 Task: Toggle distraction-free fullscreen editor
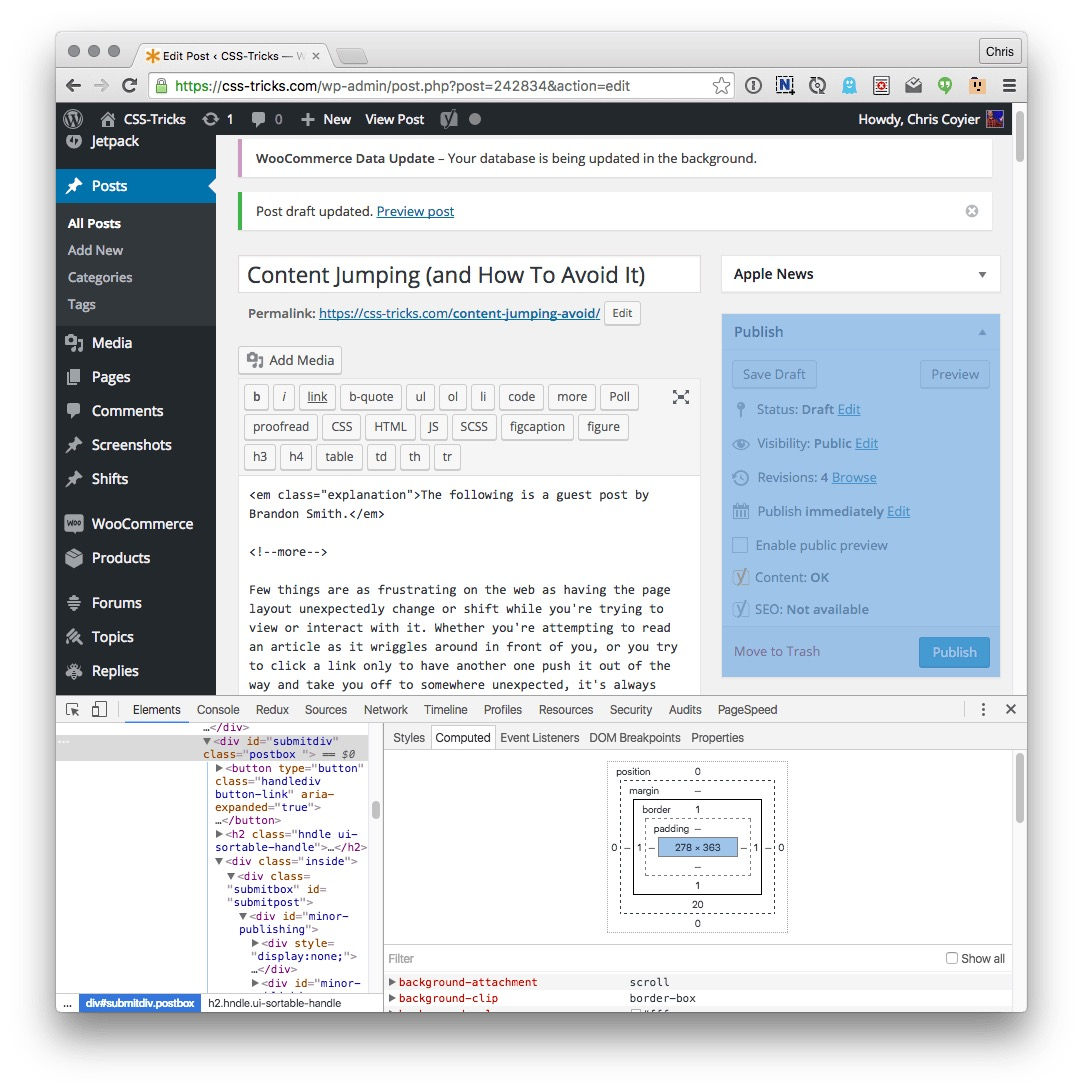pos(680,397)
